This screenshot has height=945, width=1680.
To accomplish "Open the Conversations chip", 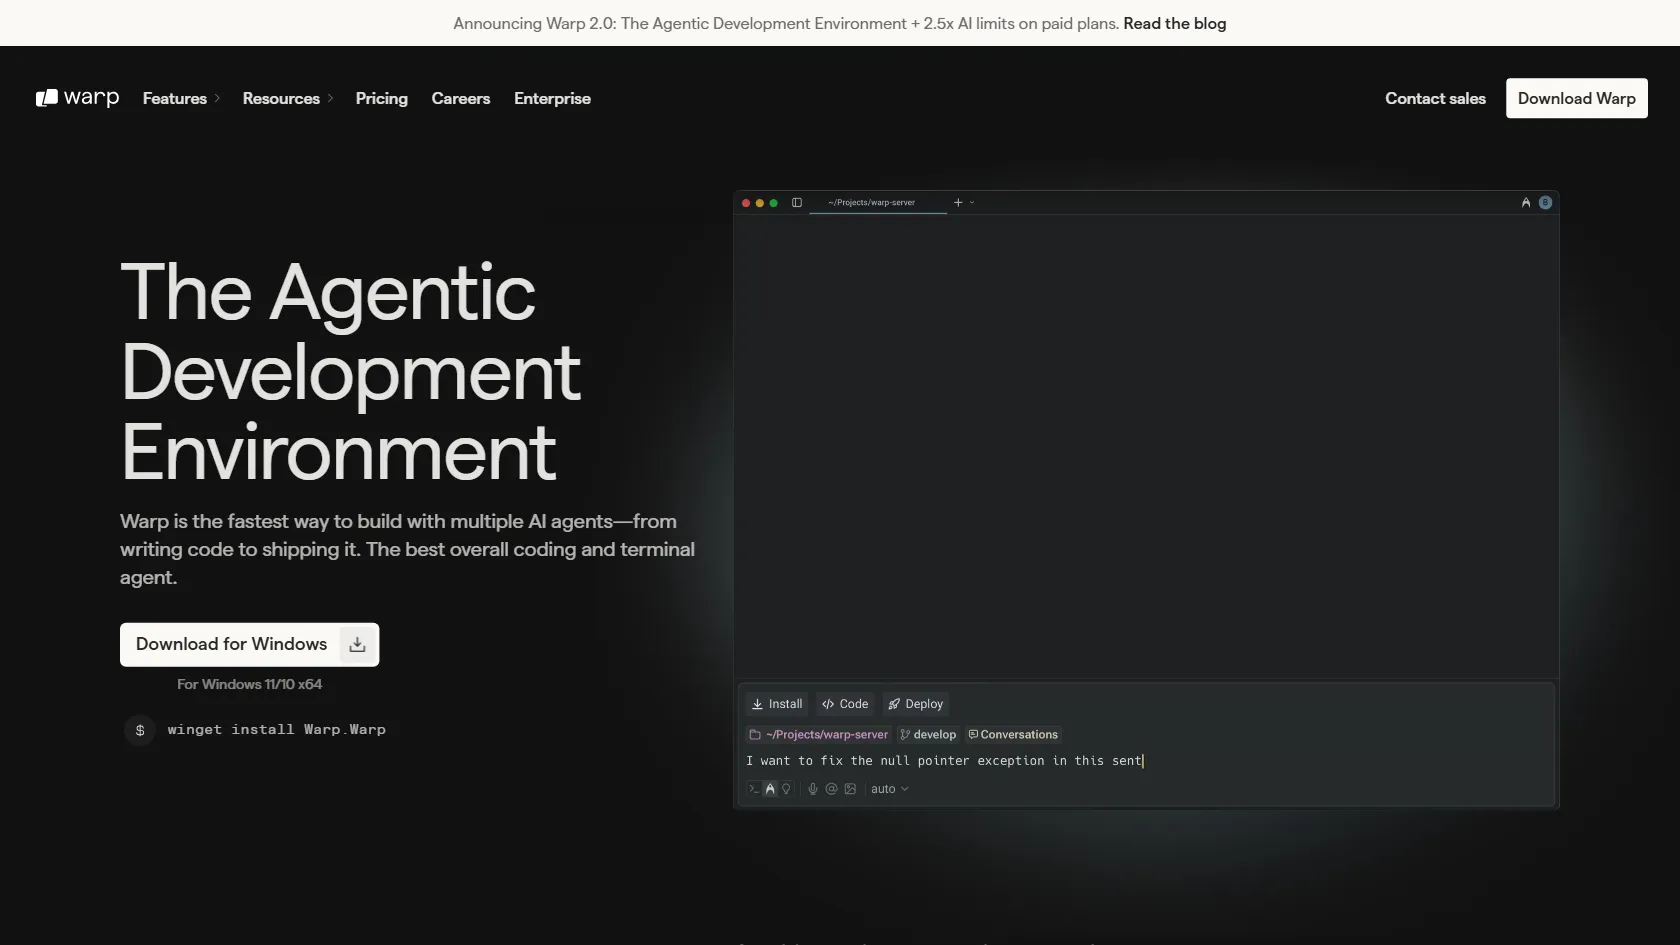I will pos(1013,734).
